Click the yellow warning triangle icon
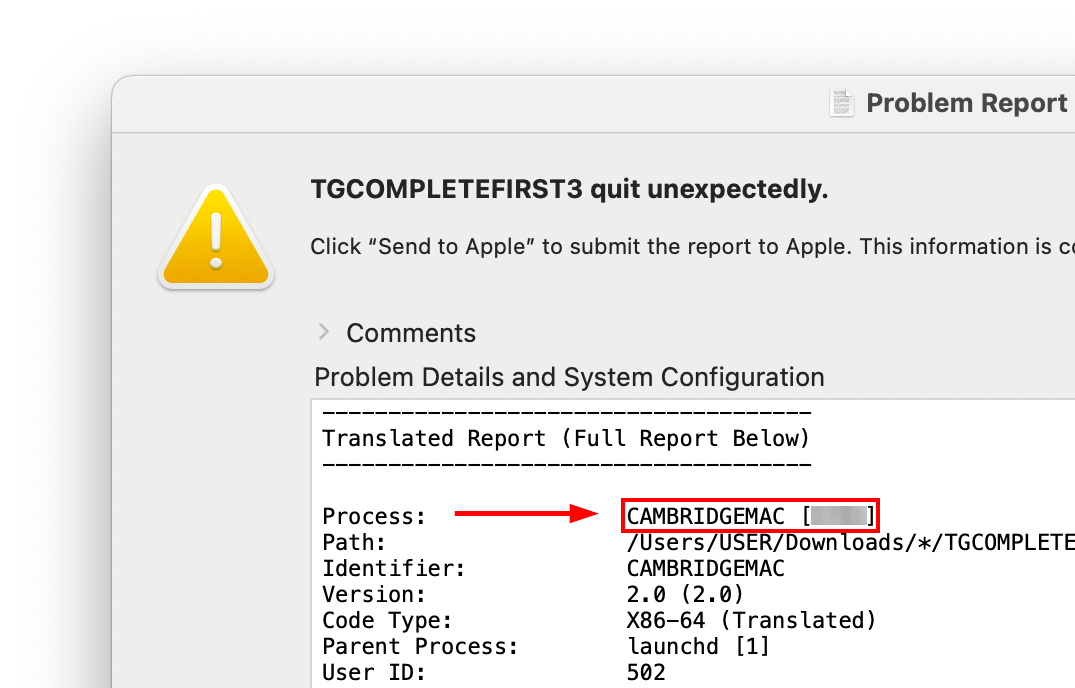 click(x=215, y=238)
